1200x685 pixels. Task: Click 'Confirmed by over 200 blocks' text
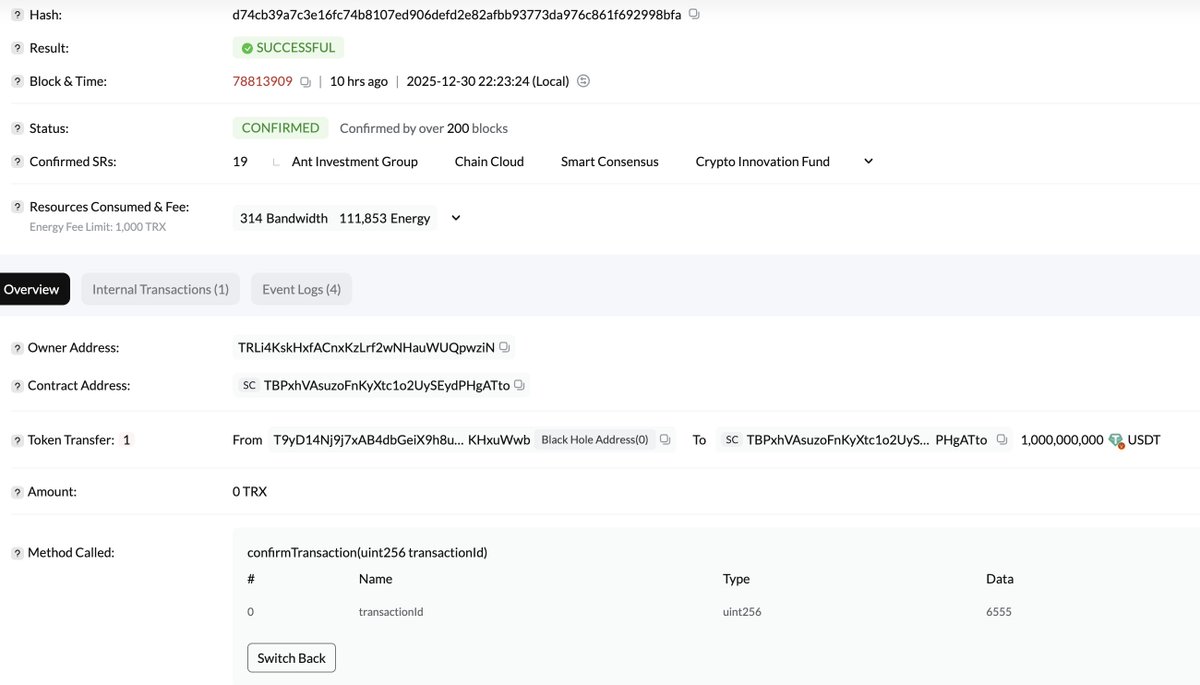(x=424, y=128)
